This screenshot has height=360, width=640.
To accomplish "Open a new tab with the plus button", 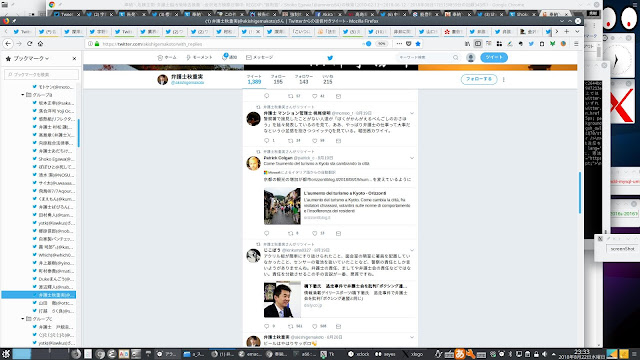I will (567, 31).
